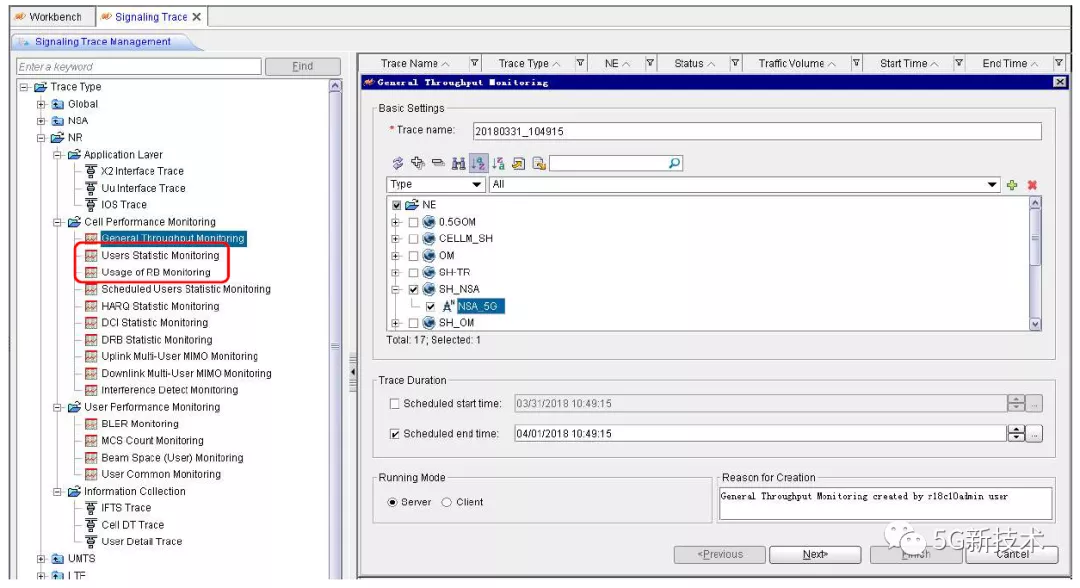This screenshot has height=588, width=1080.
Task: Expand the NSA folder in trace tree
Action: pyautogui.click(x=41, y=120)
